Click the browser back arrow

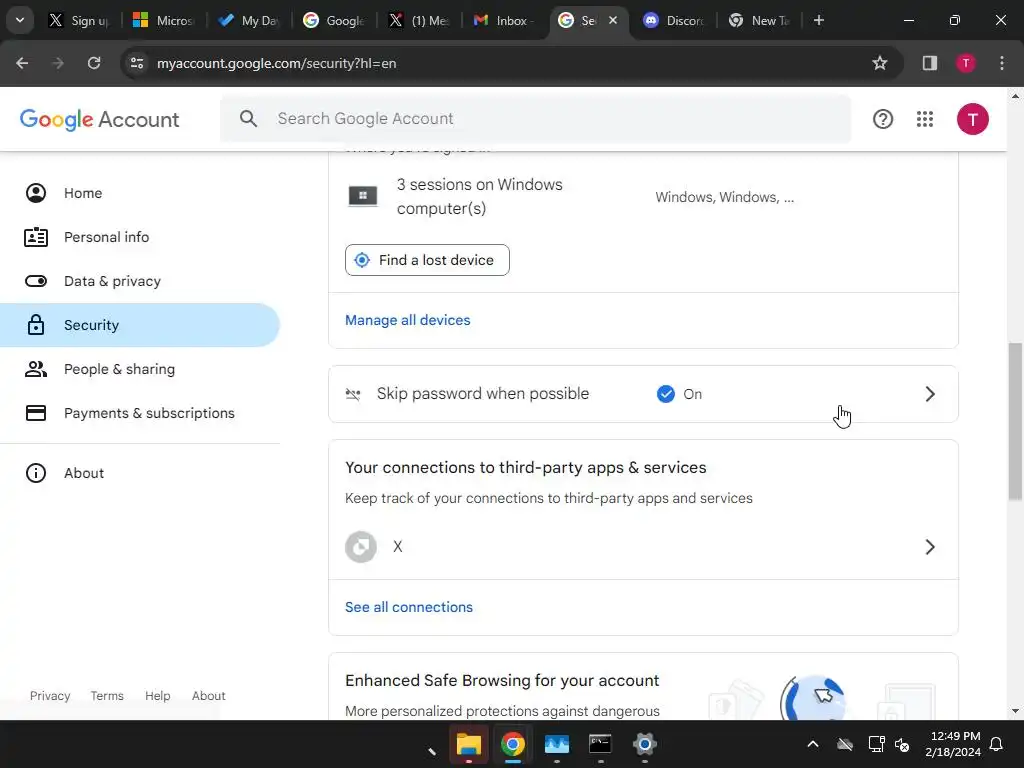22,63
